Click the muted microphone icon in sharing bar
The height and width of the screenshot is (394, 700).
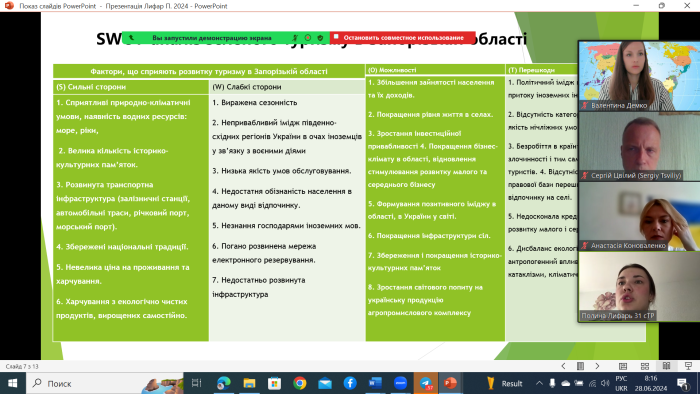[x=295, y=38]
